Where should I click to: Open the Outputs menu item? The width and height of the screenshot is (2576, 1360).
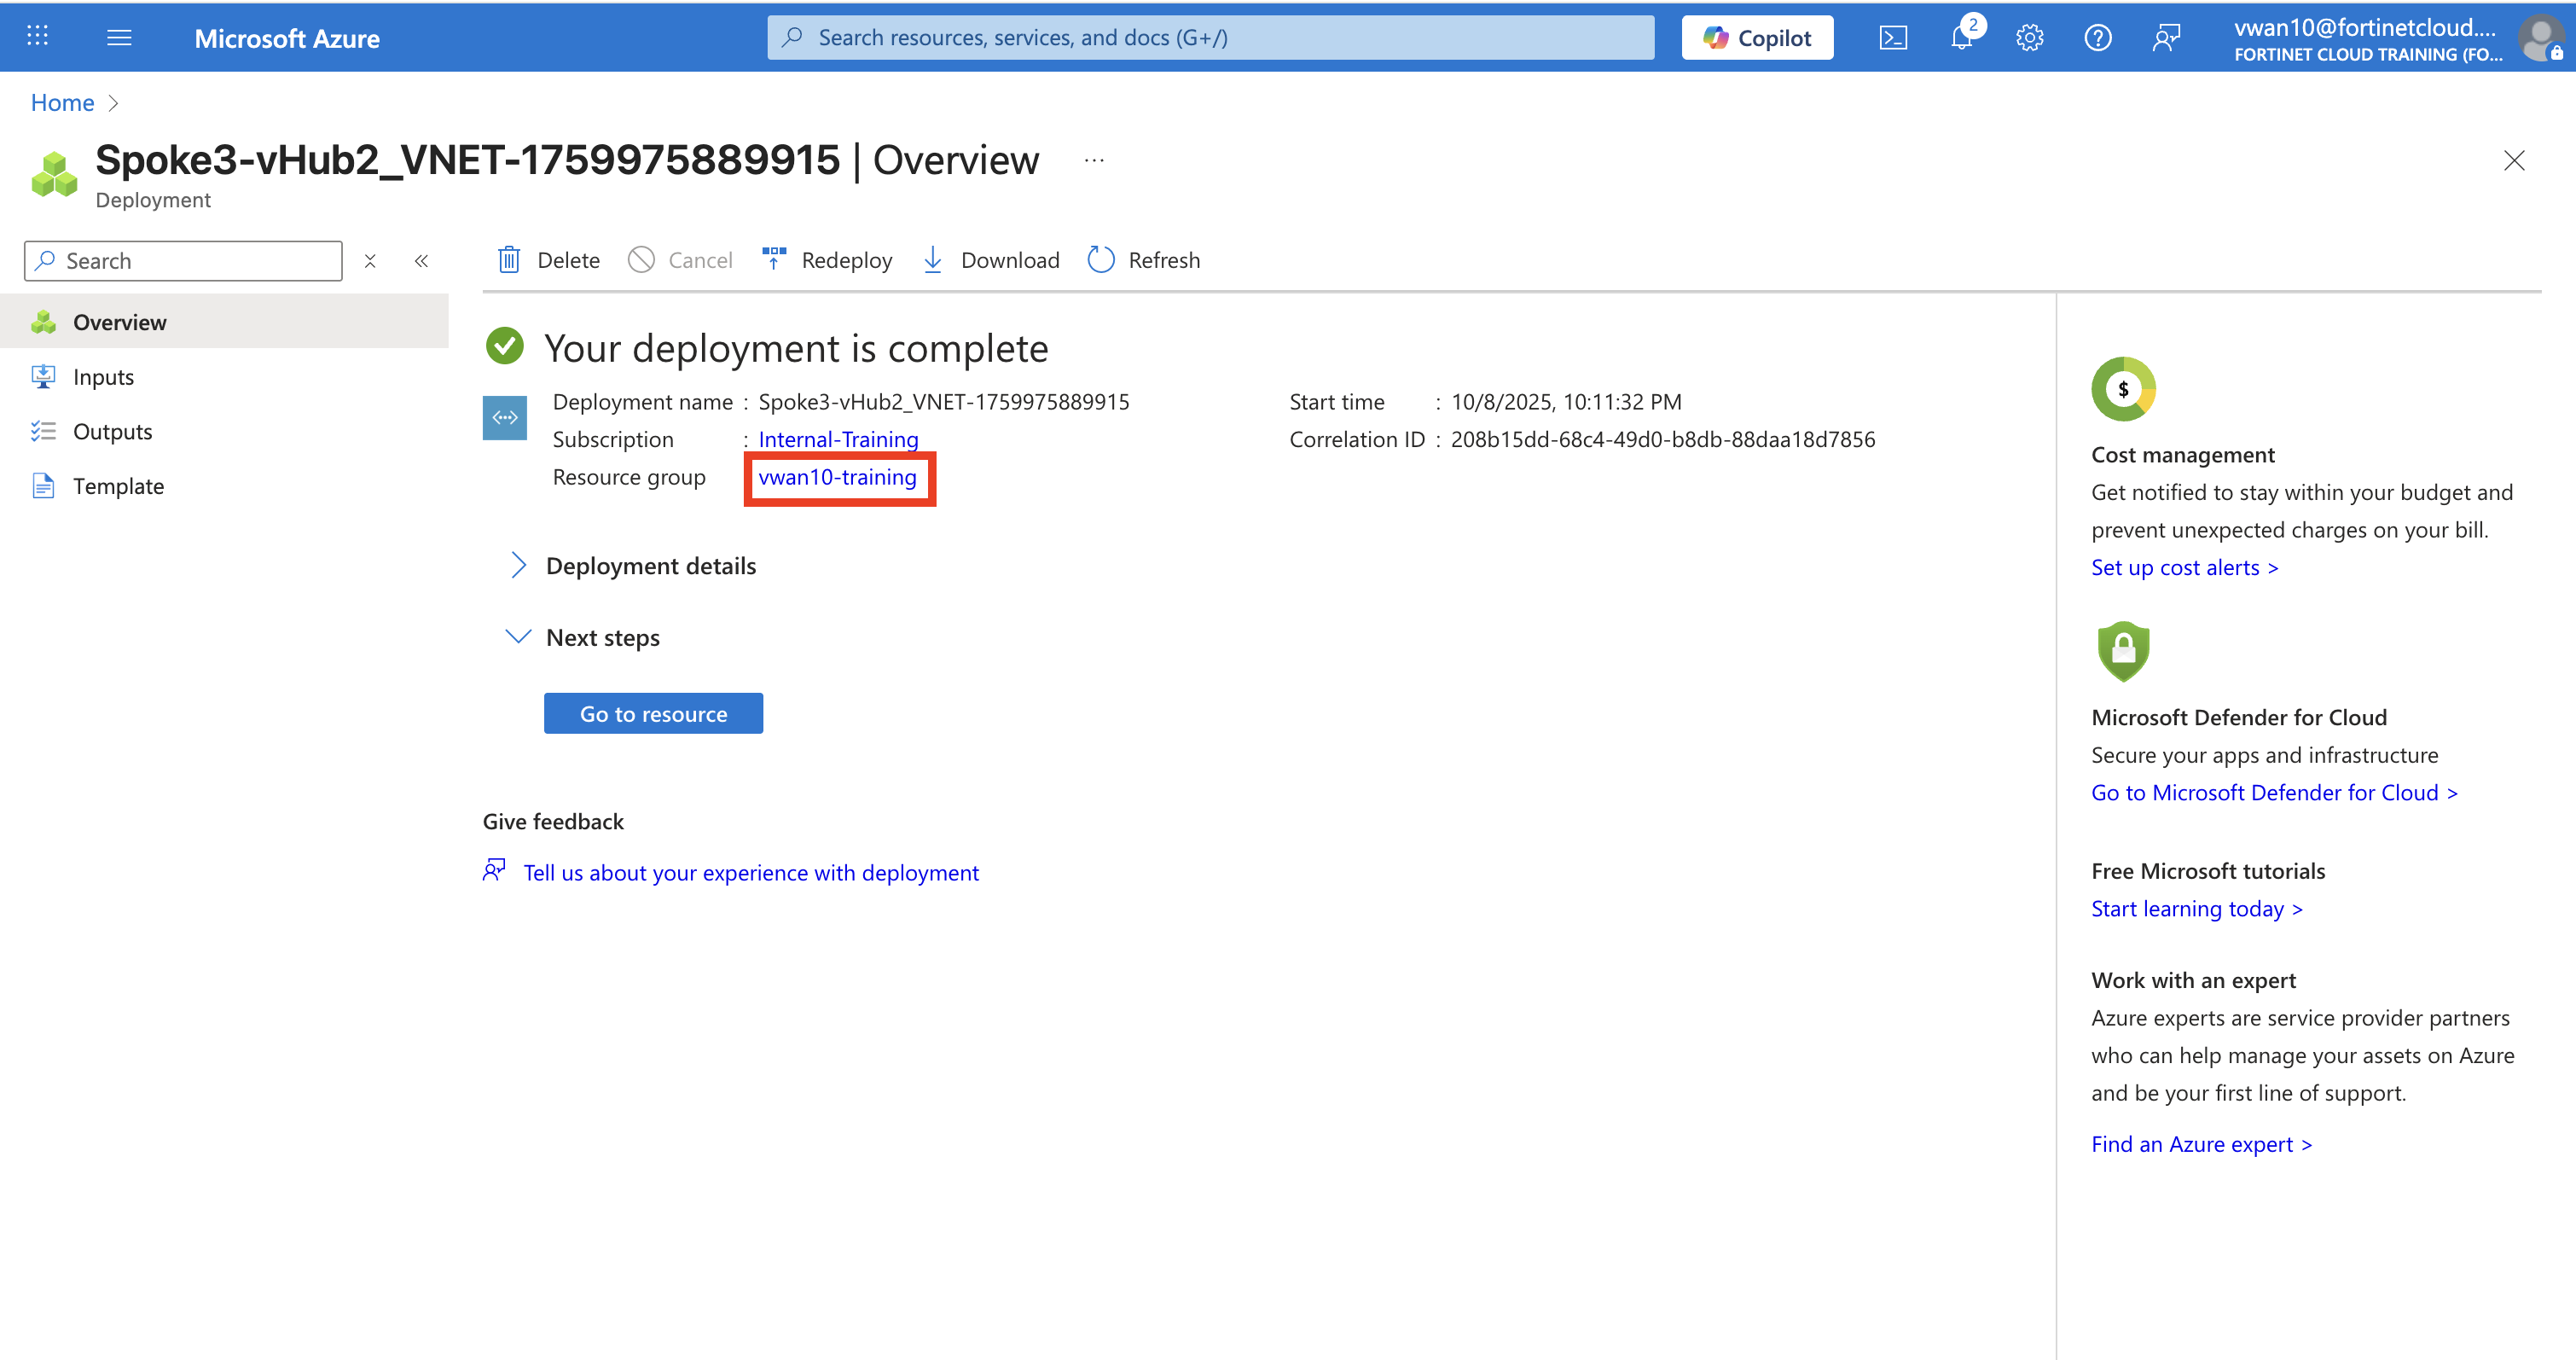112,432
